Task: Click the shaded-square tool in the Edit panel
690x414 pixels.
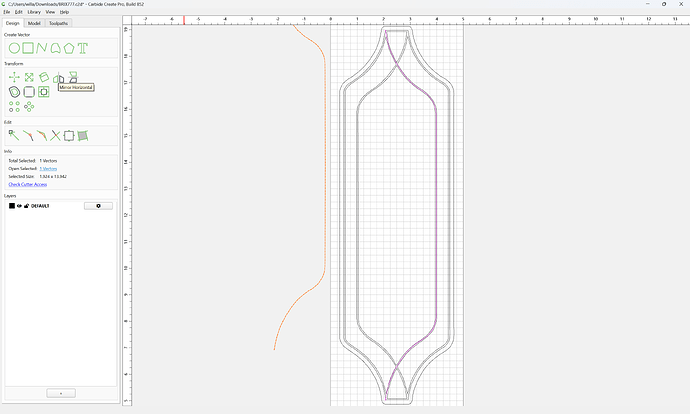Action: coord(83,136)
